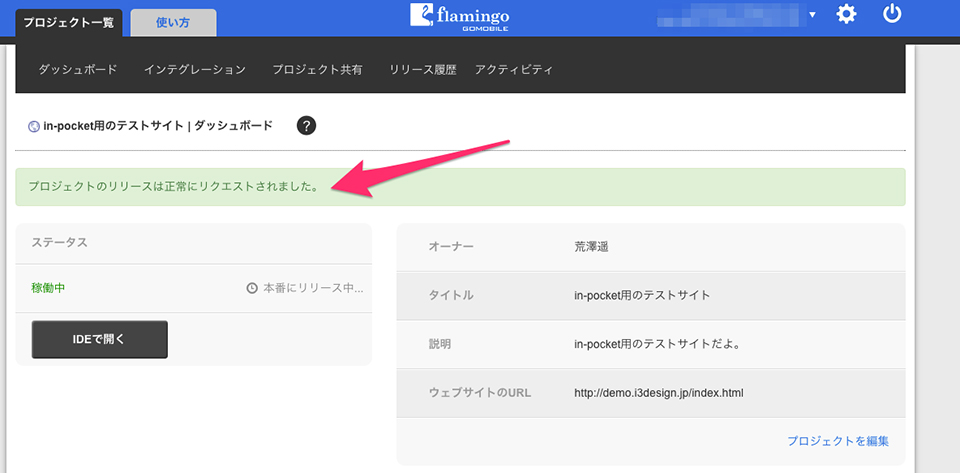The height and width of the screenshot is (473, 960).
Task: Click the 稼働中 status text
Action: pyautogui.click(x=48, y=288)
